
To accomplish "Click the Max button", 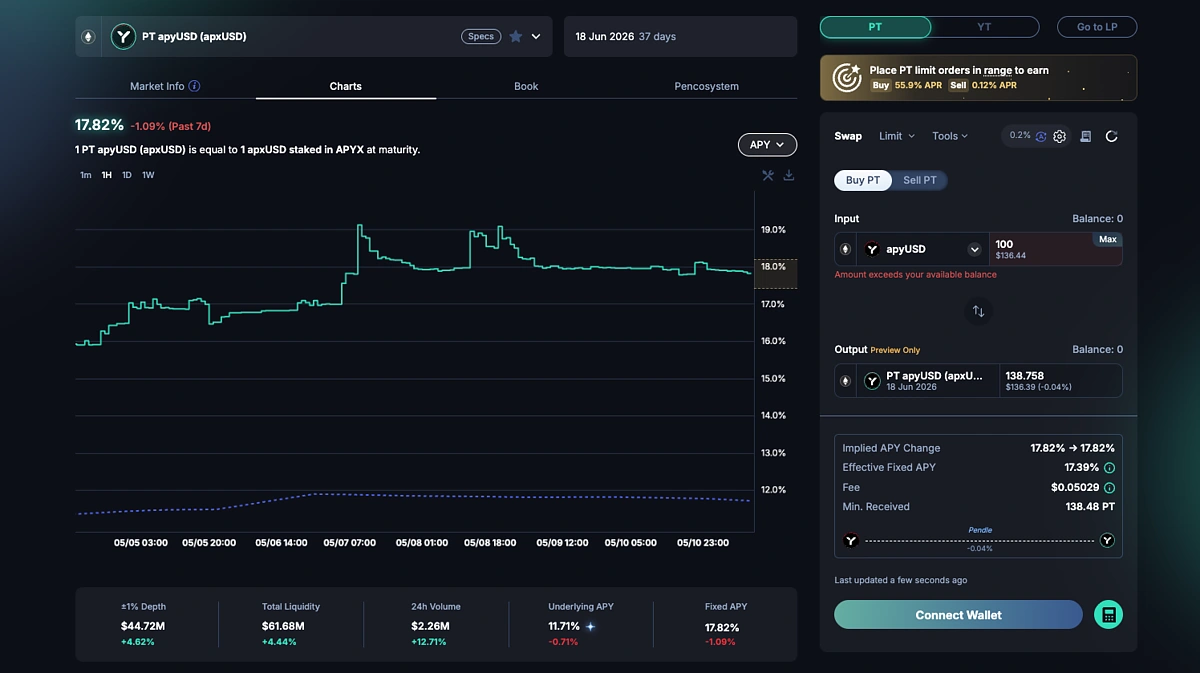I will [1108, 240].
